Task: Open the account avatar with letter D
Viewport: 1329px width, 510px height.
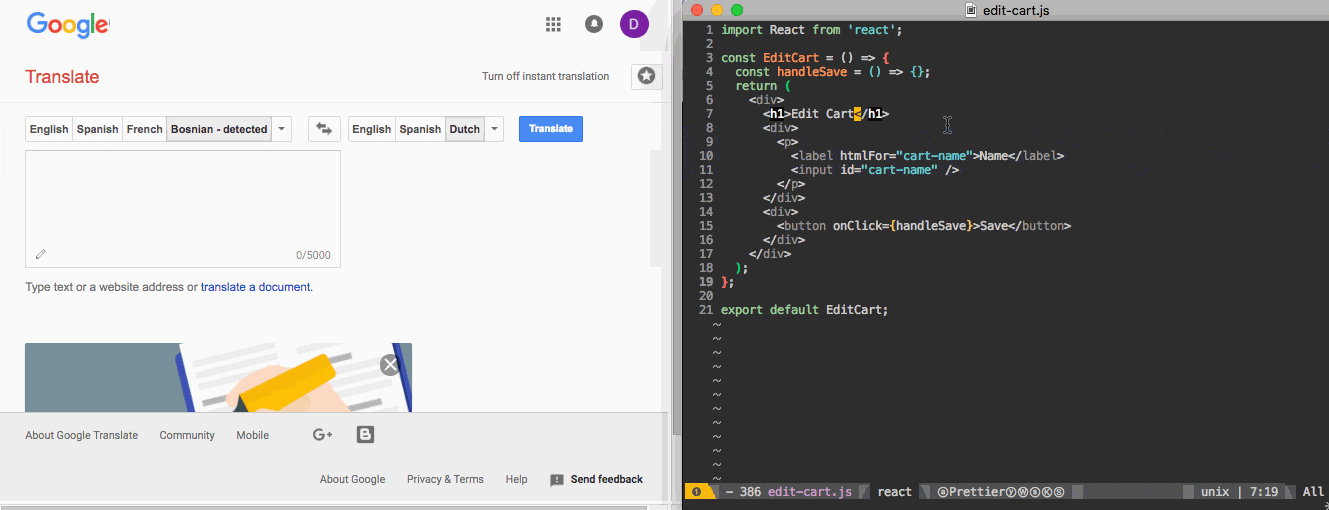Action: (634, 25)
